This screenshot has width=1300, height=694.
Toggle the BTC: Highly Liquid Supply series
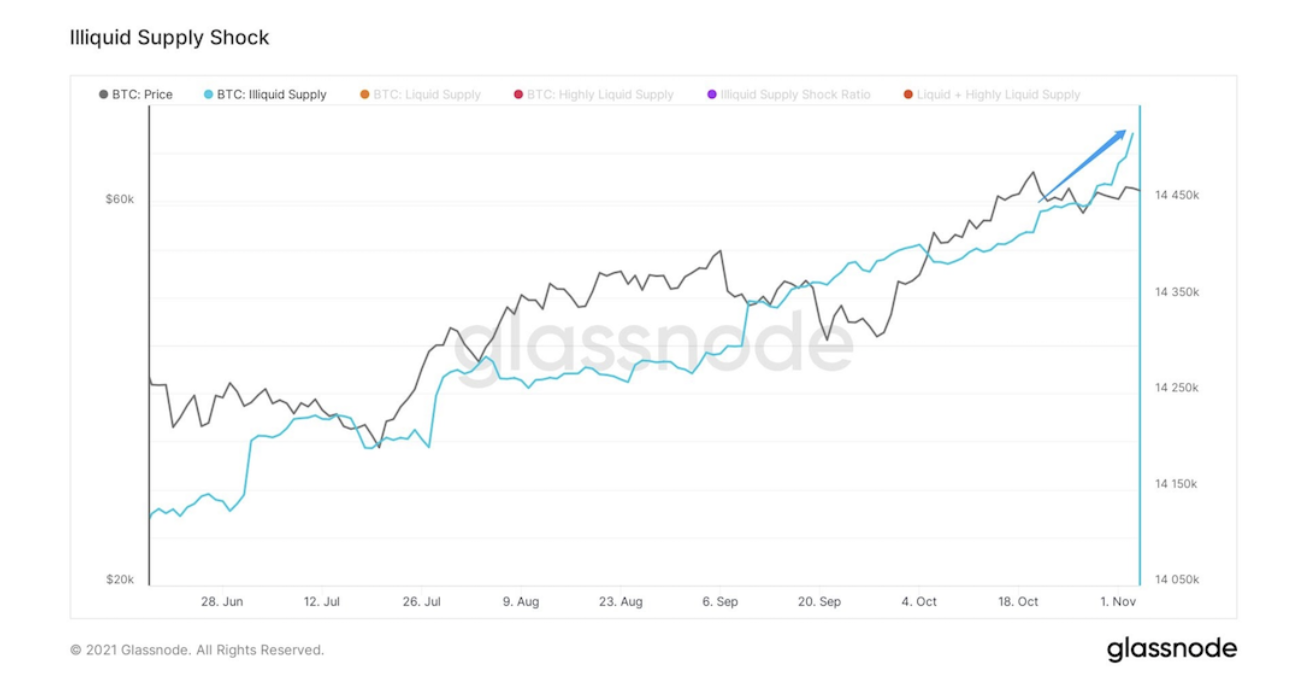600,95
